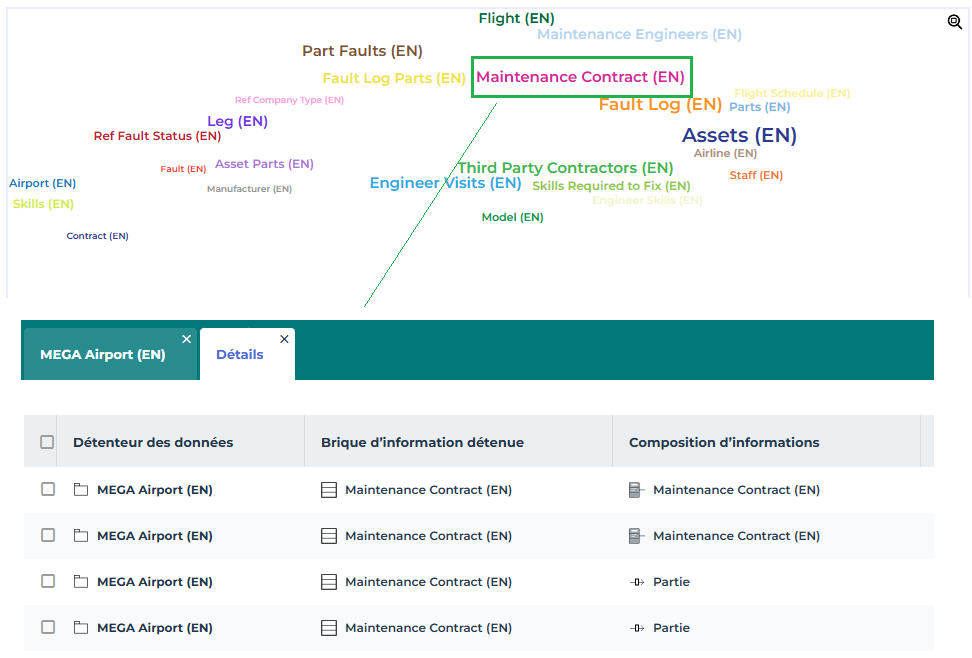Switch to the MEGA Airport (EN) tab
972x658 pixels.
pyautogui.click(x=102, y=355)
